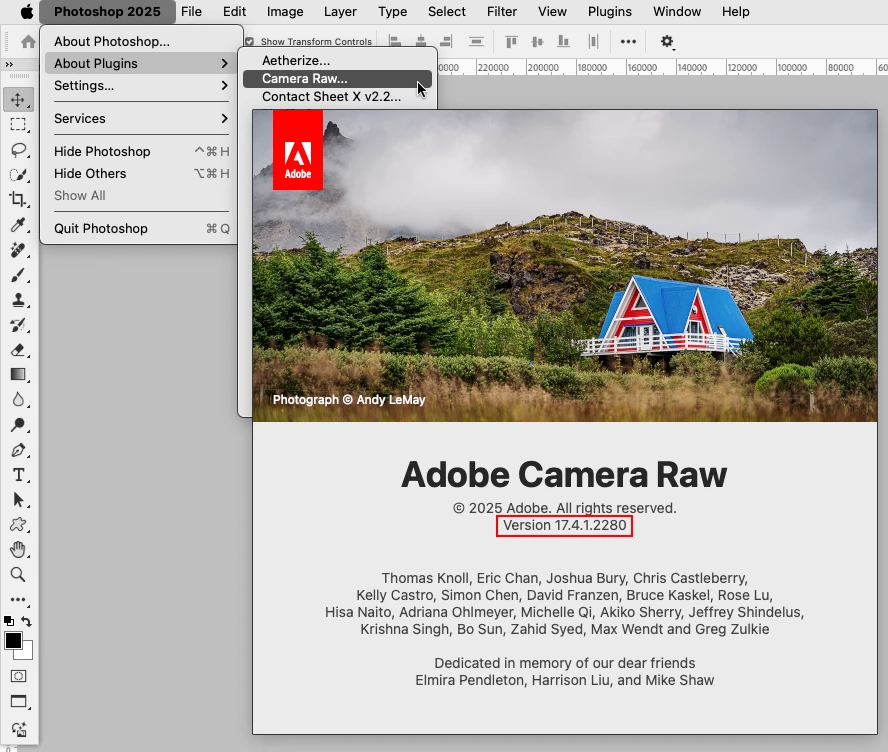This screenshot has height=752, width=888.
Task: Click the align bottom edges icon
Action: 563,41
